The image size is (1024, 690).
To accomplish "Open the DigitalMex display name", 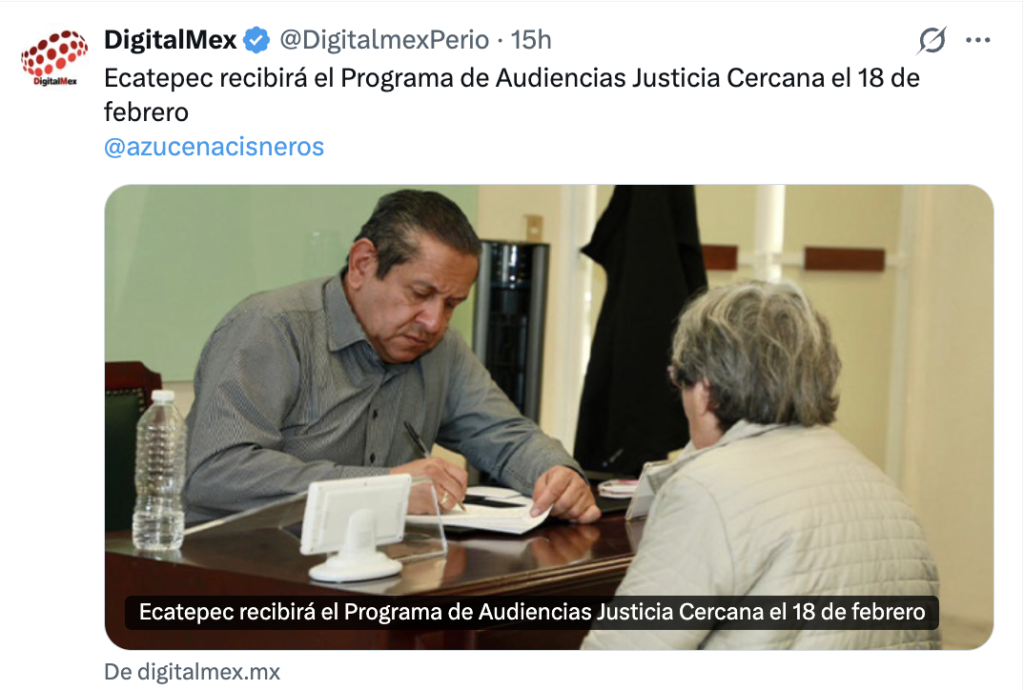I will click(x=170, y=40).
